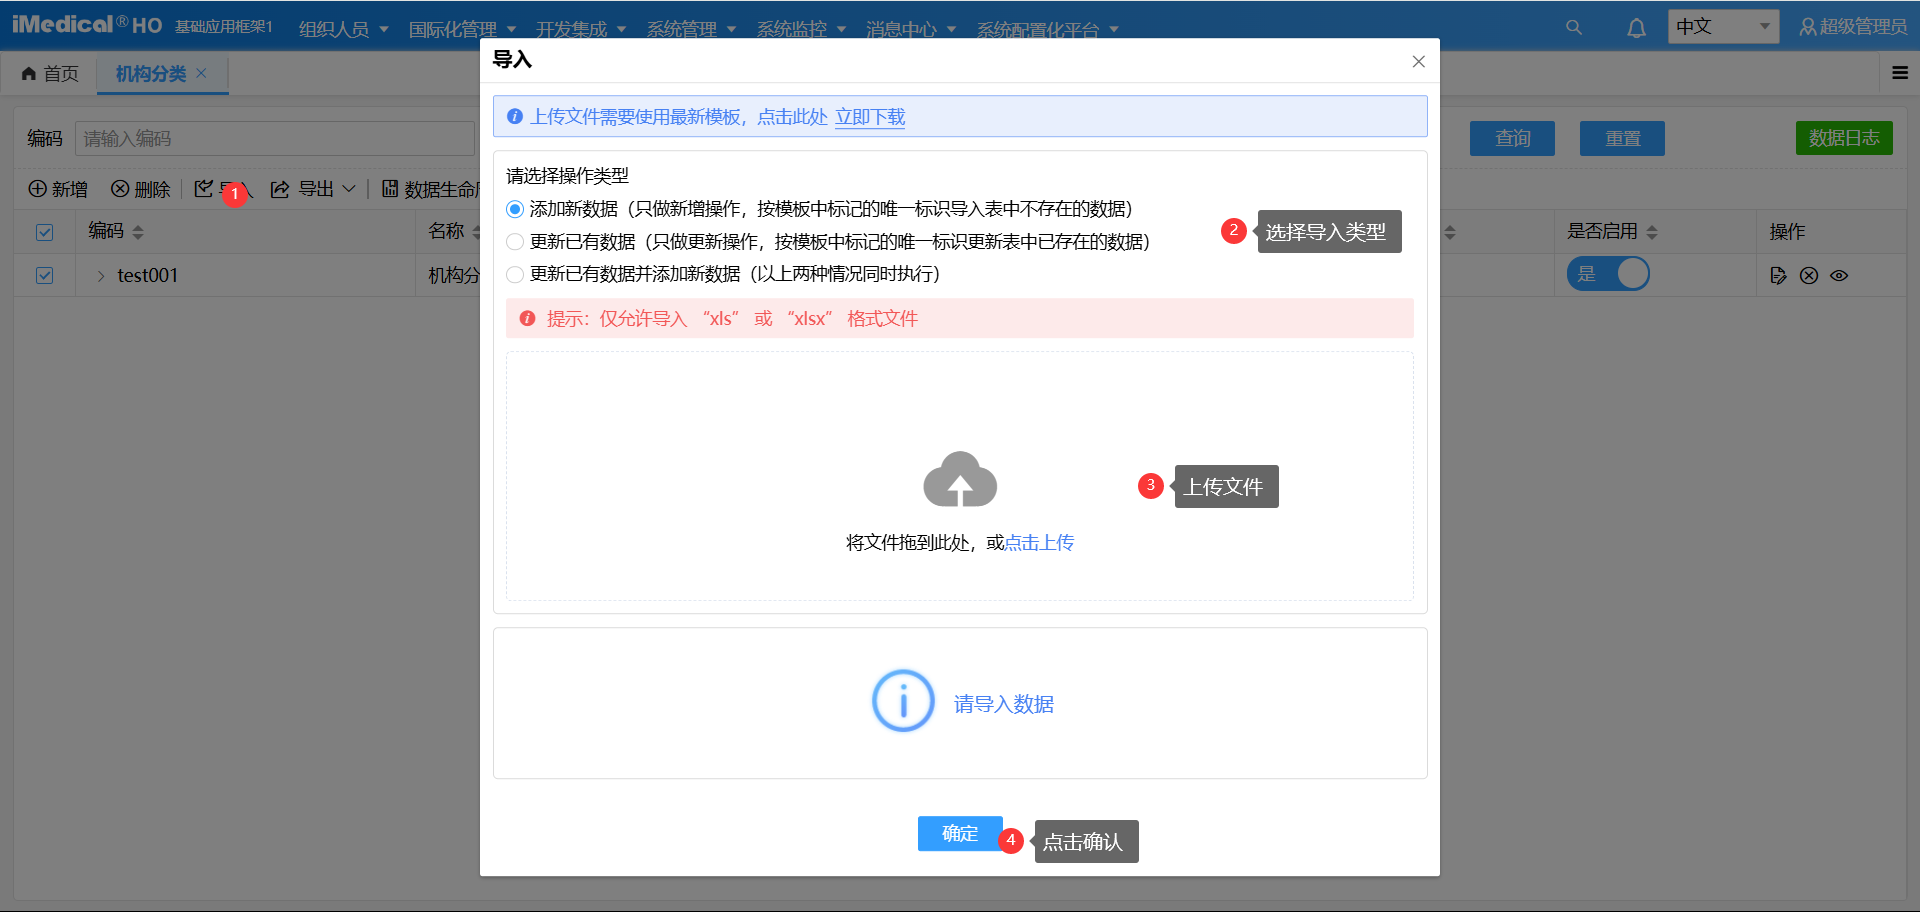Click the edit icon in test001's operation column
Viewport: 1920px width, 912px height.
[x=1779, y=276]
